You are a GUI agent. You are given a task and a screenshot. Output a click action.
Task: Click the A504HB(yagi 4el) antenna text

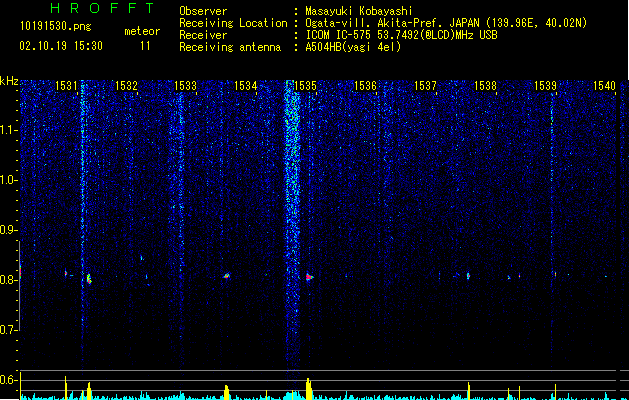tap(353, 47)
